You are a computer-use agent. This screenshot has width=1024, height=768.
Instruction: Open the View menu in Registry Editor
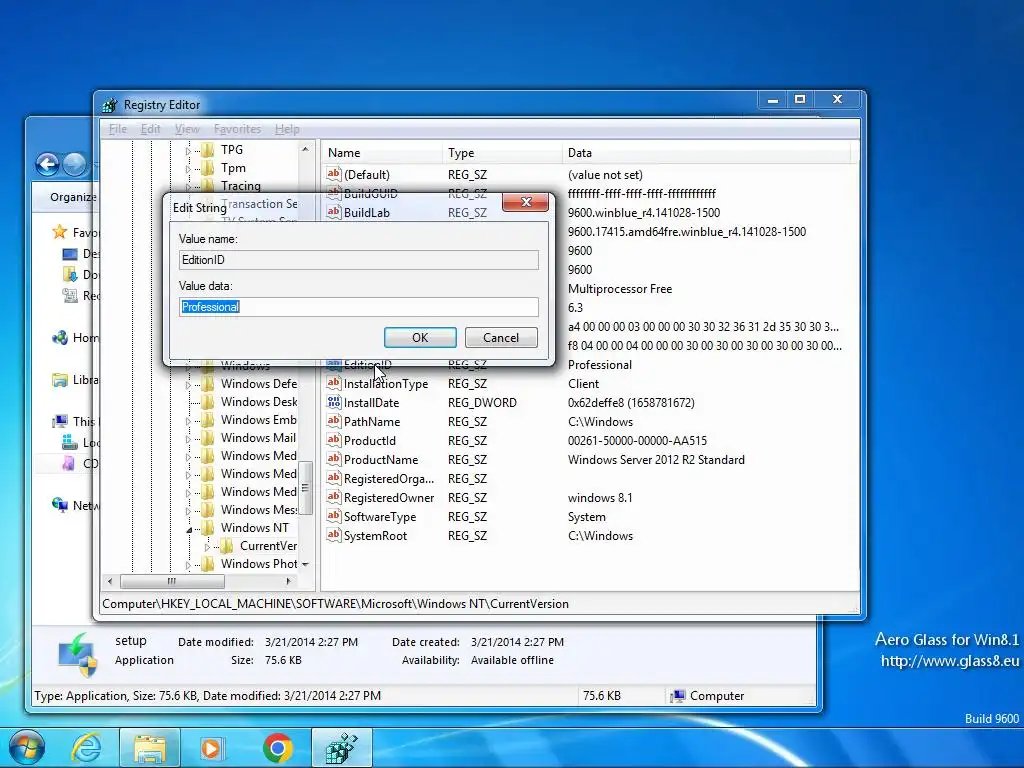point(187,129)
